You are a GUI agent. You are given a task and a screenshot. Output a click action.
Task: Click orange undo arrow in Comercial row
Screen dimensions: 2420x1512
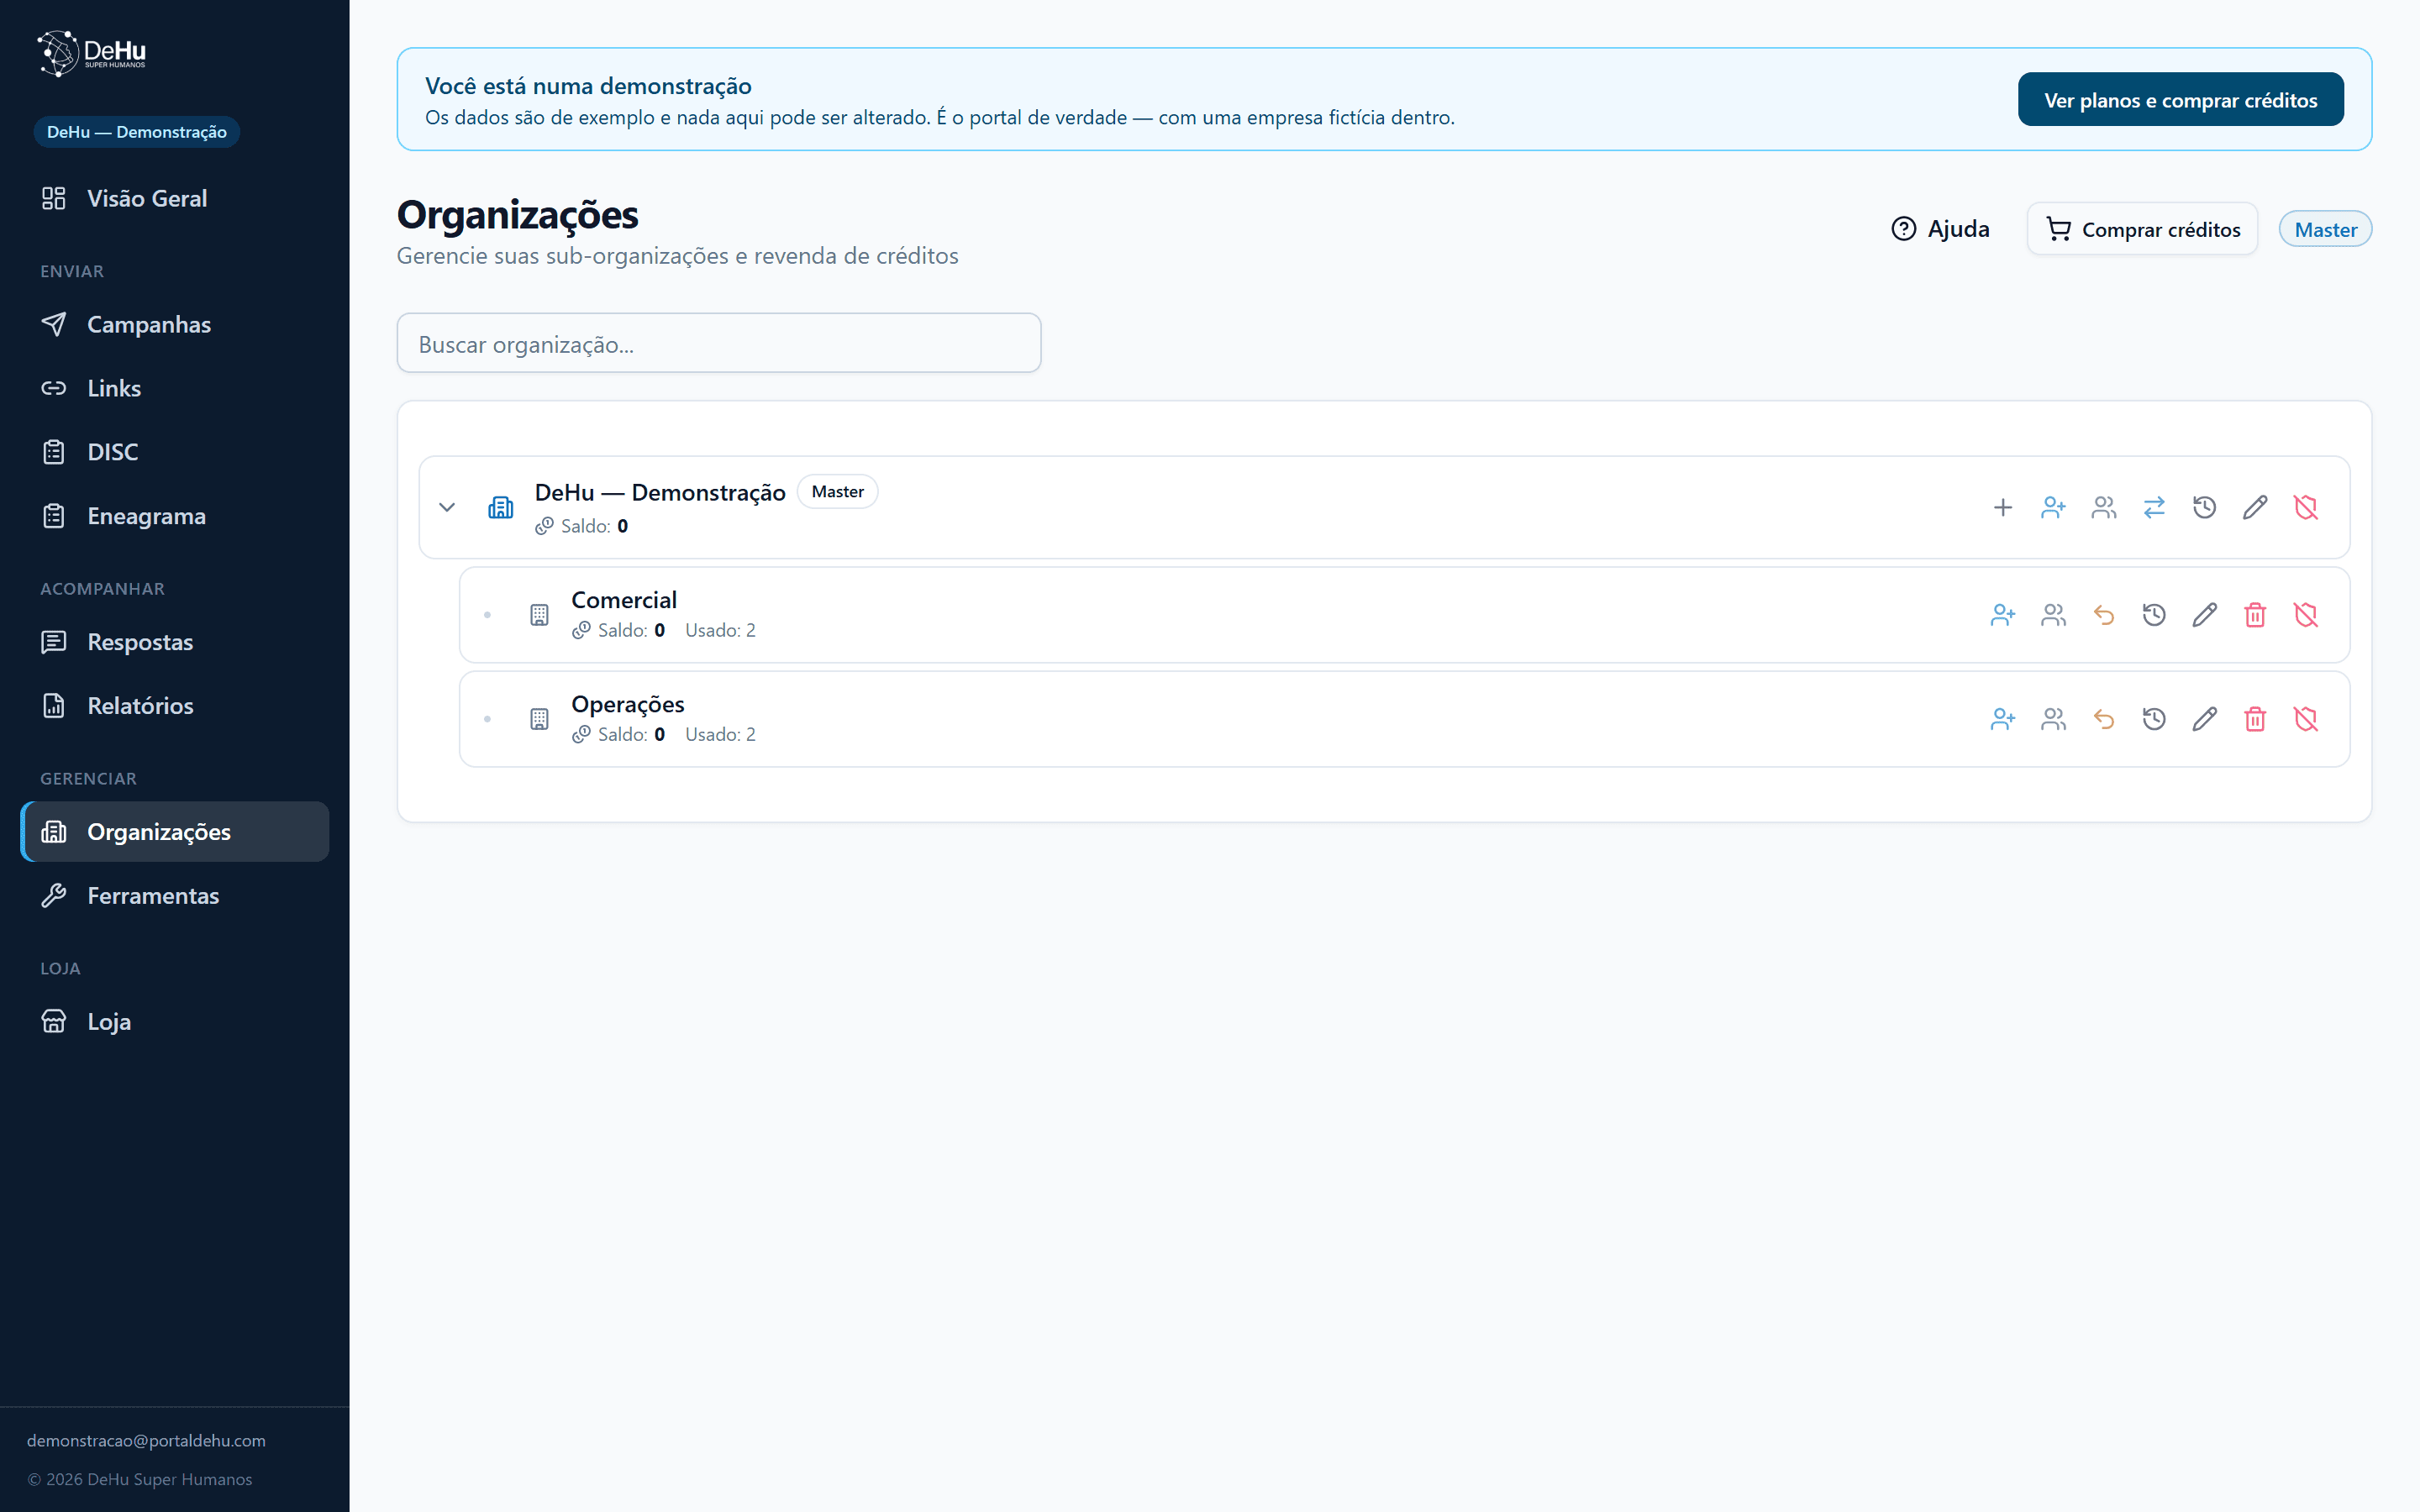coord(2103,615)
